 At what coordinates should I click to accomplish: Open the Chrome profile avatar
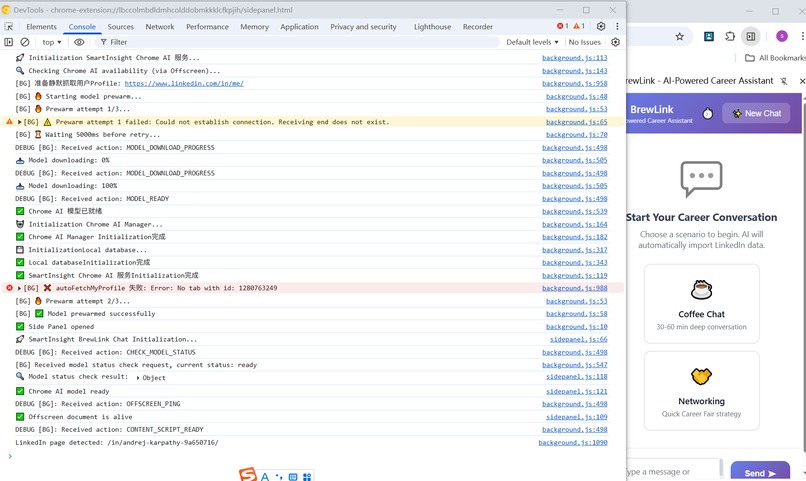pyautogui.click(x=782, y=36)
